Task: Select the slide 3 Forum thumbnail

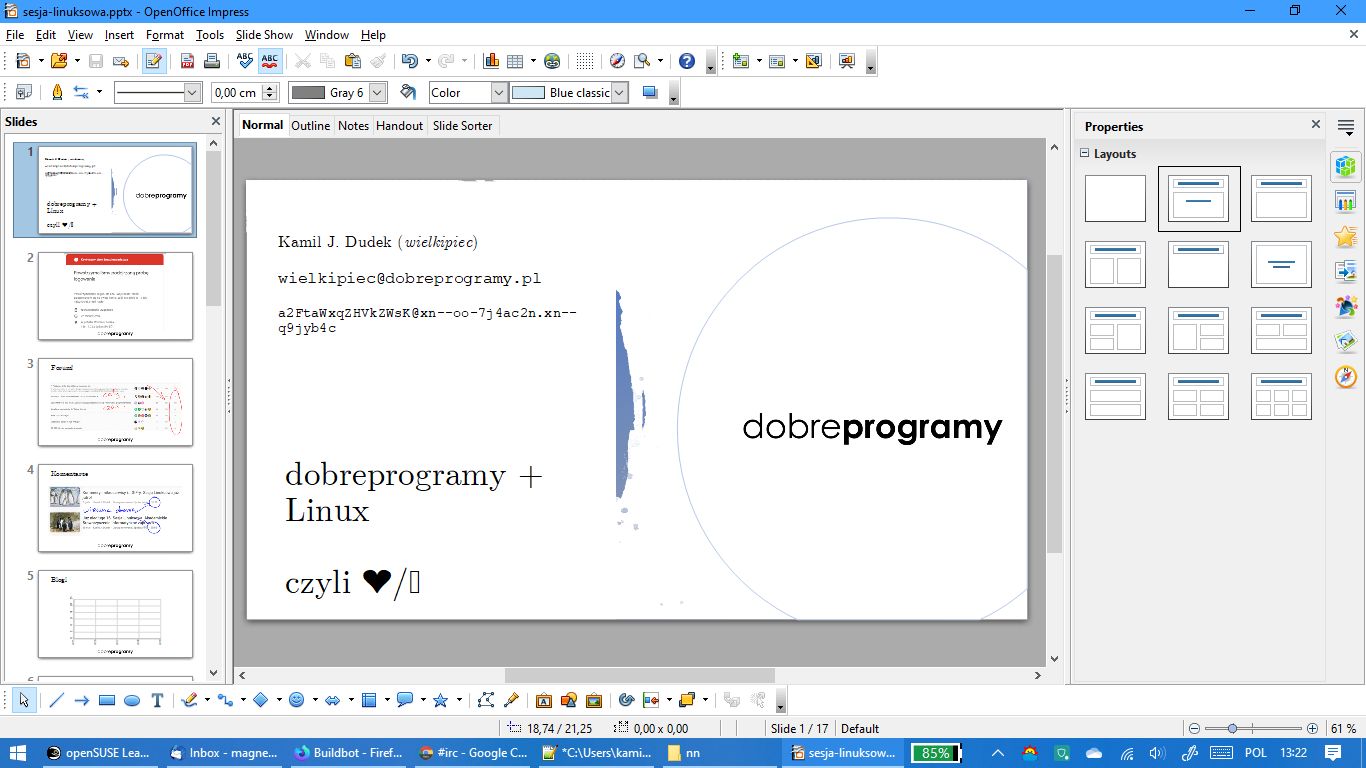Action: point(115,401)
